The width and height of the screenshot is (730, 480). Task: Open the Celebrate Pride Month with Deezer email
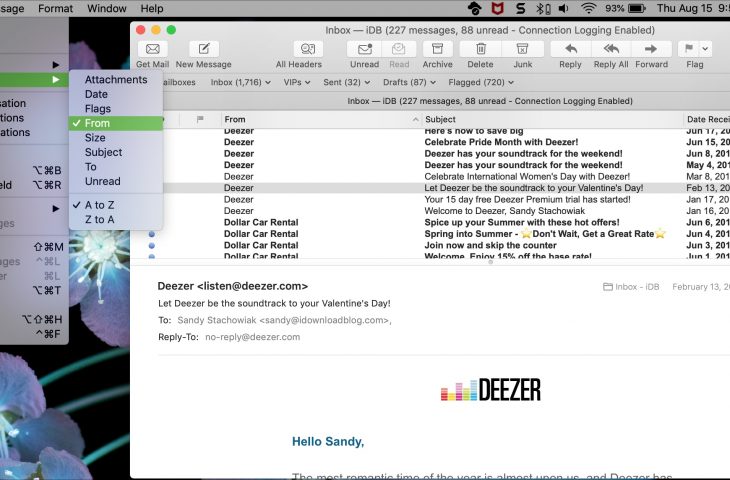coord(501,142)
